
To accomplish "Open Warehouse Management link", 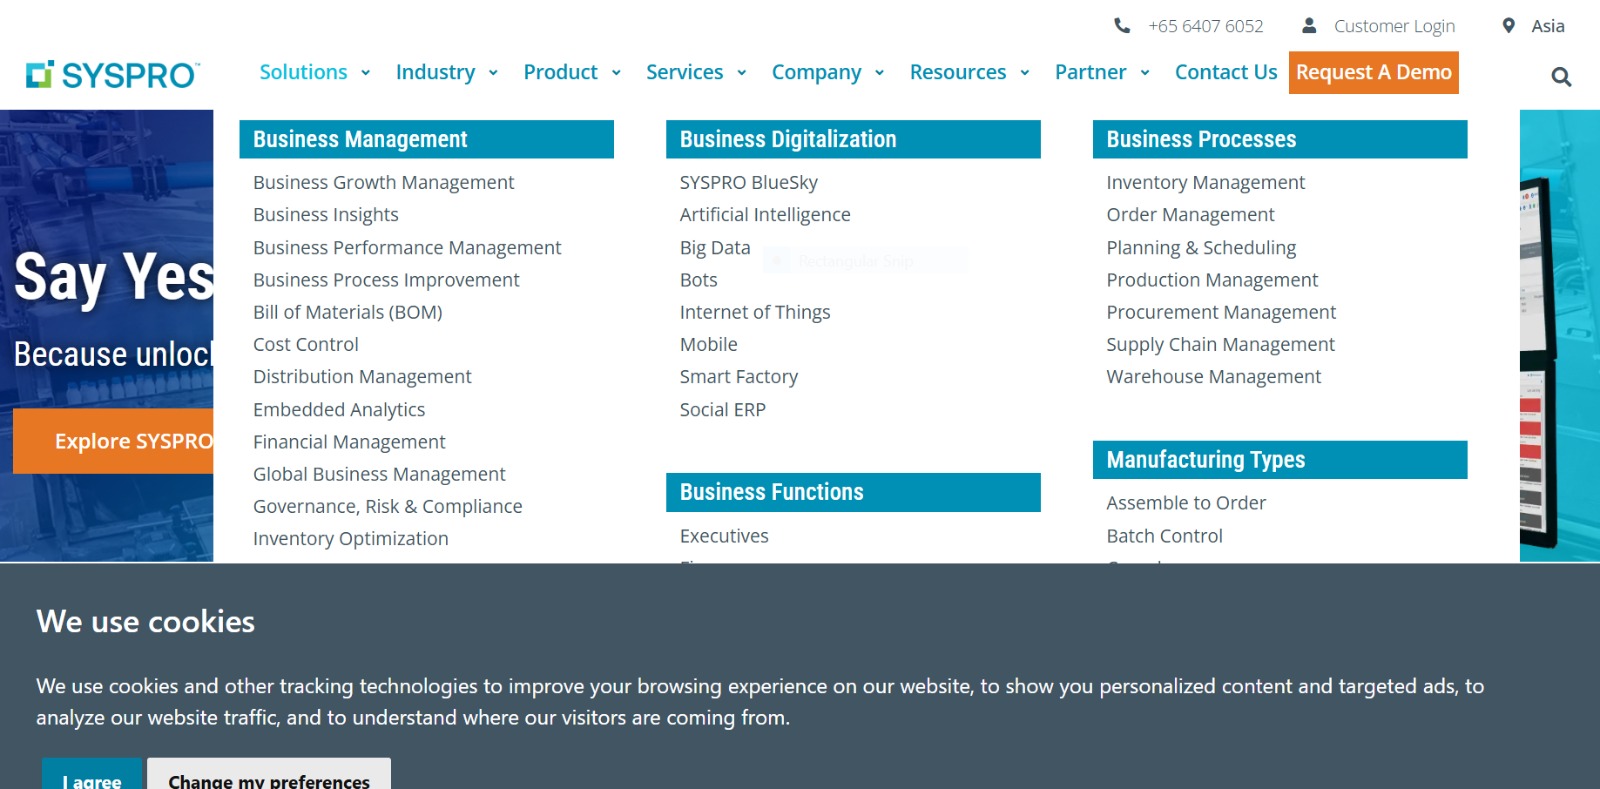I will (x=1214, y=376).
